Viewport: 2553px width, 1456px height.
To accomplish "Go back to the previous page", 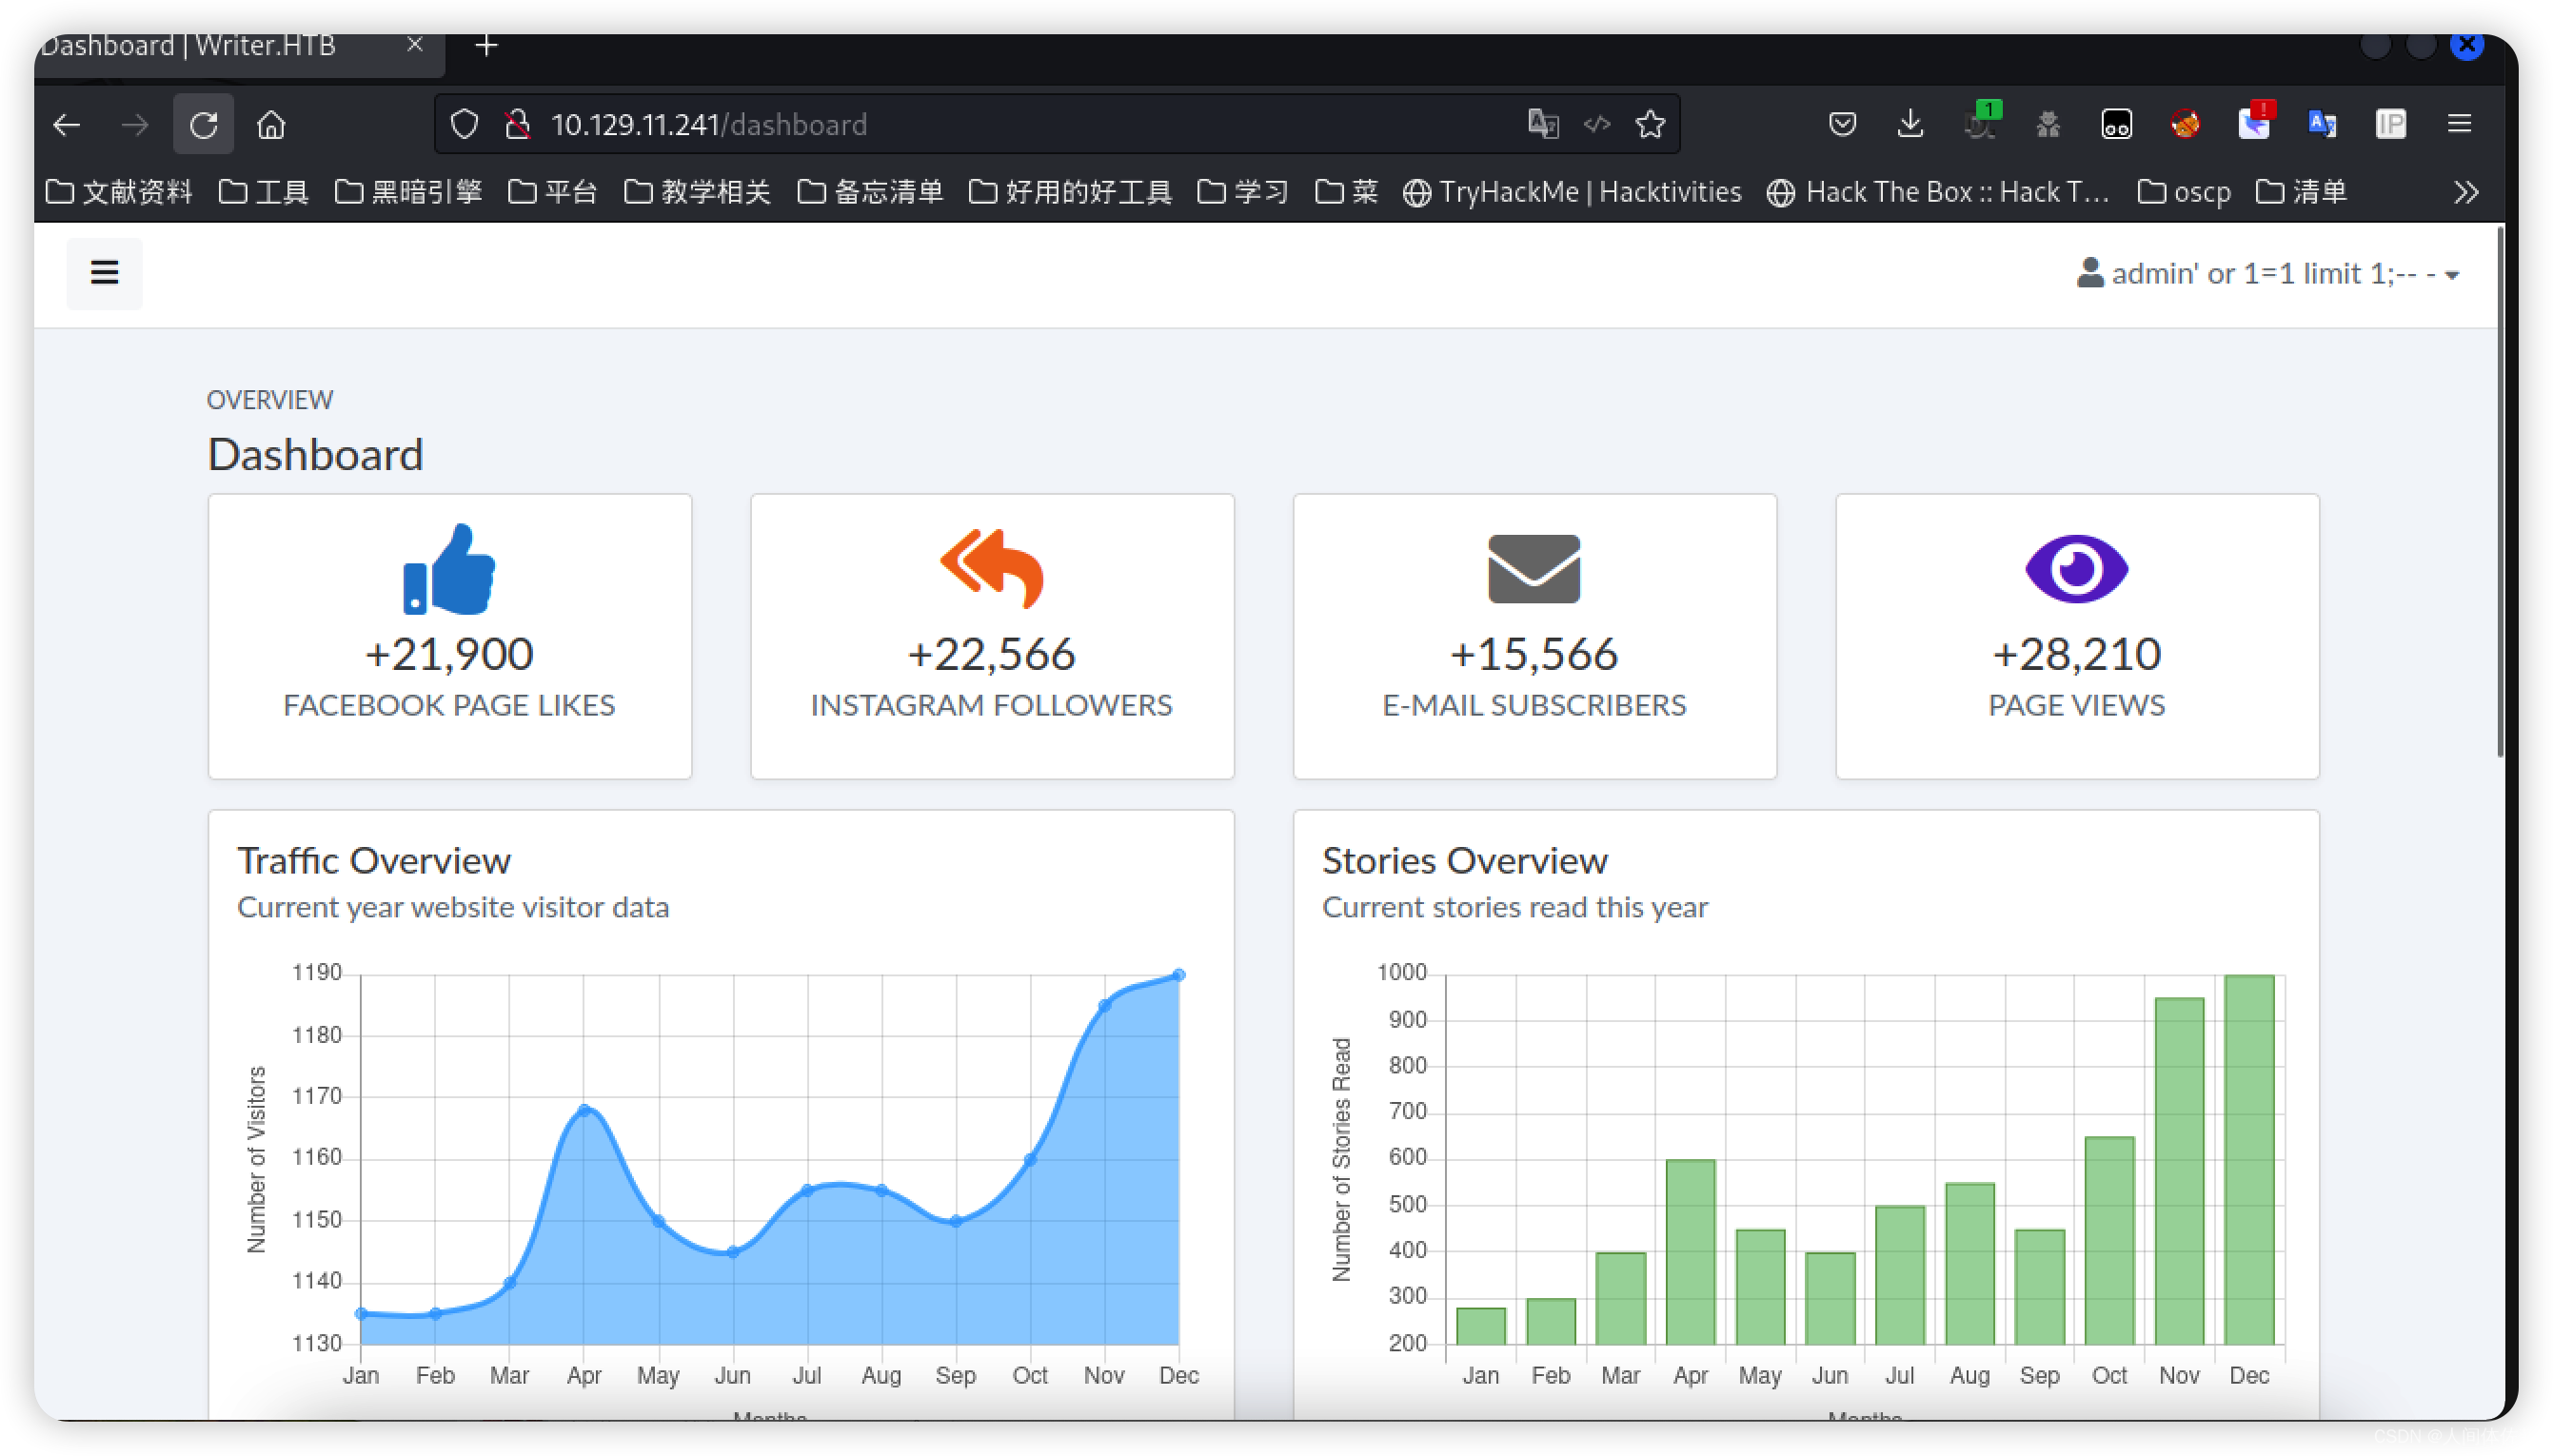I will pyautogui.click(x=67, y=125).
